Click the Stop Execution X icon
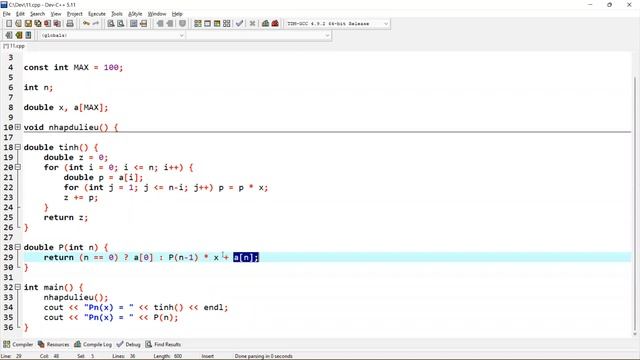This screenshot has height=360, width=640. (252, 24)
